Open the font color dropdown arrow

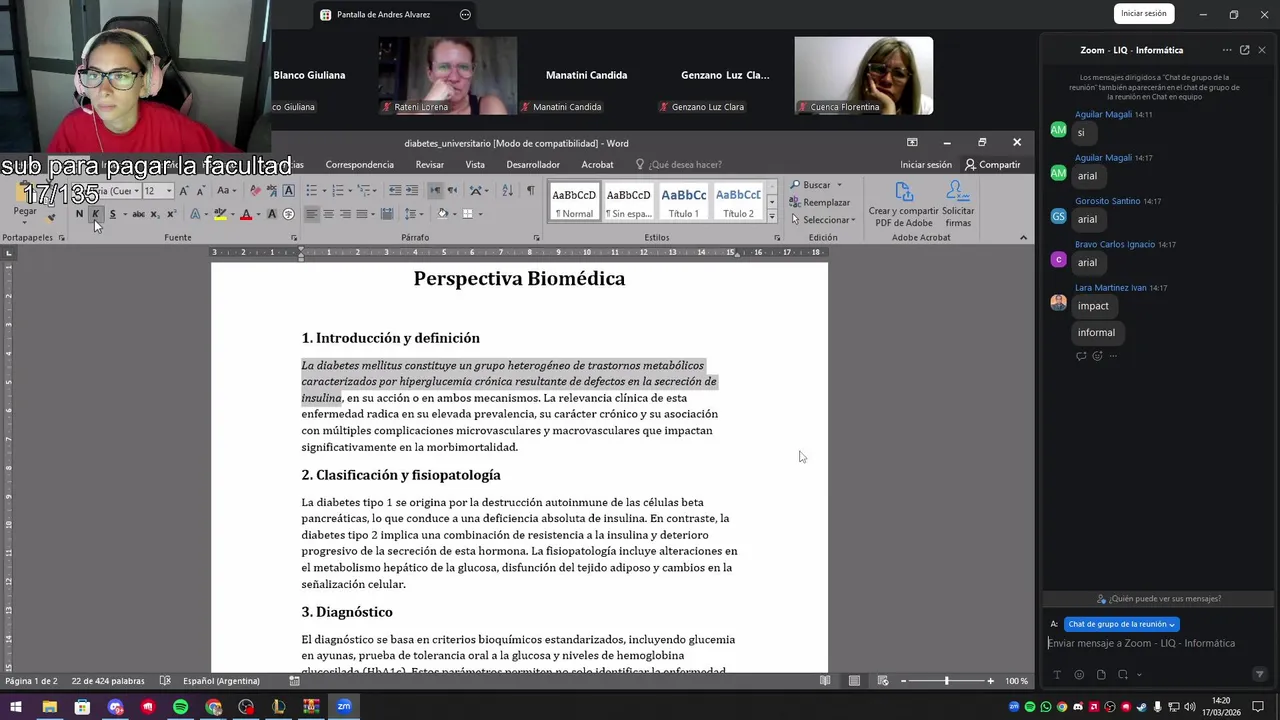(x=257, y=214)
